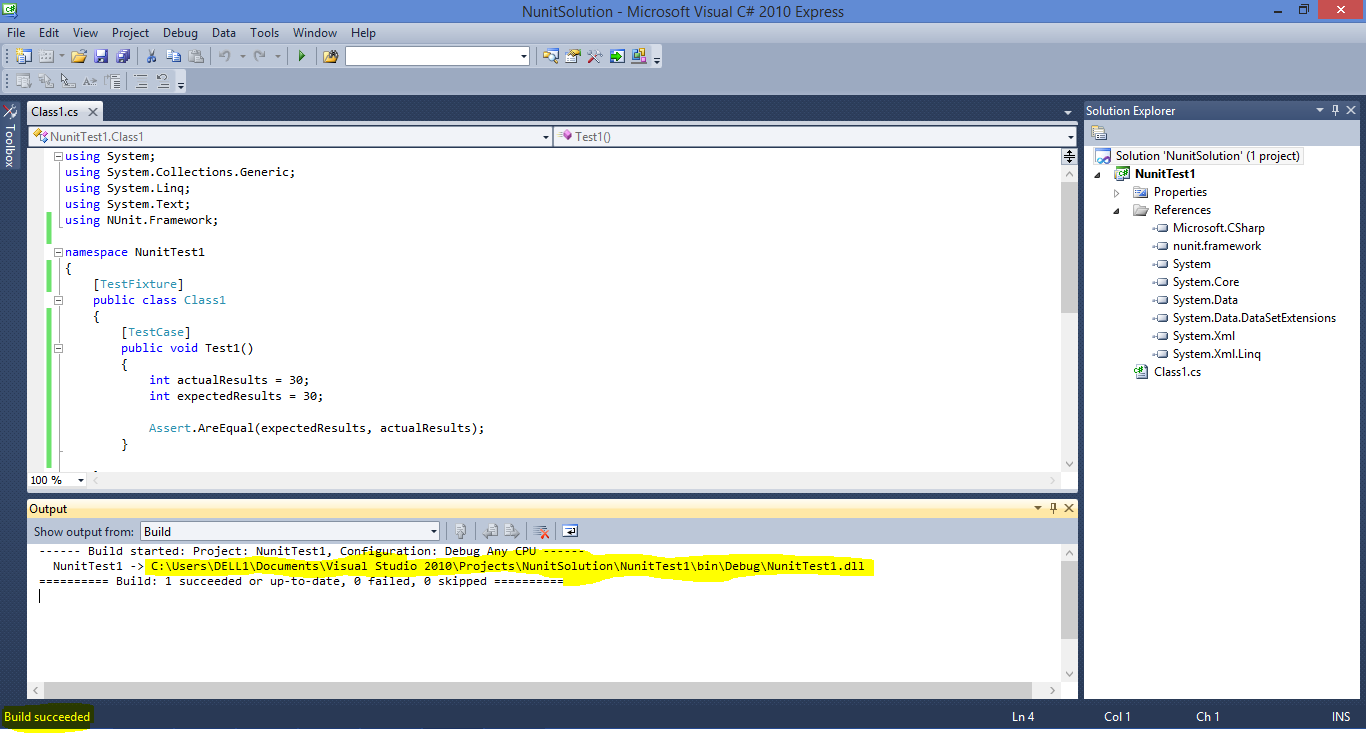Pin the Solution Explorer panel
The height and width of the screenshot is (733, 1366).
click(1334, 110)
